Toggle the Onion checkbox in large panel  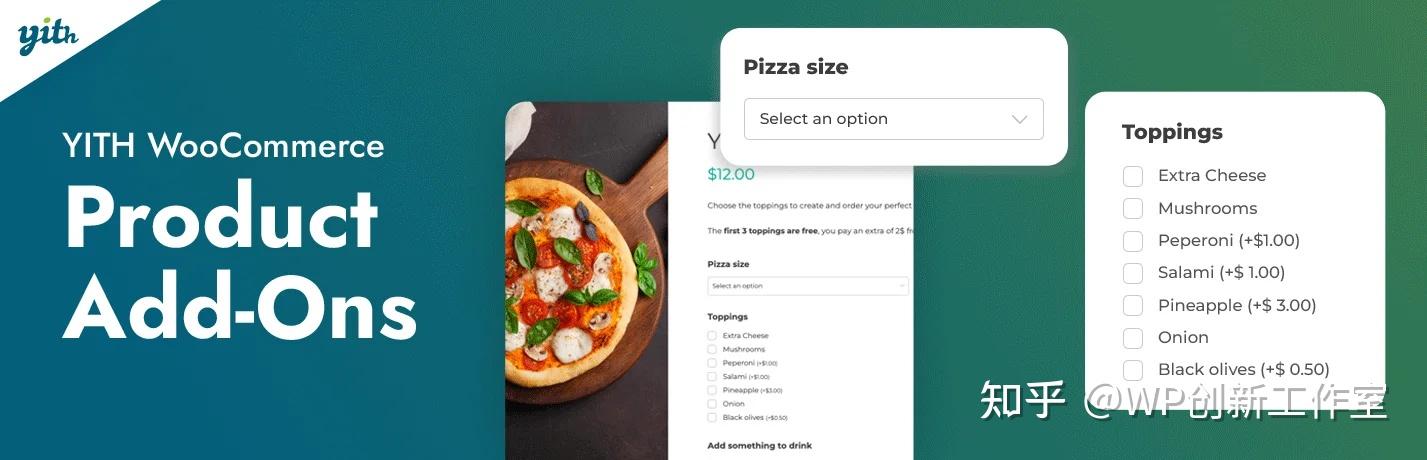1133,337
